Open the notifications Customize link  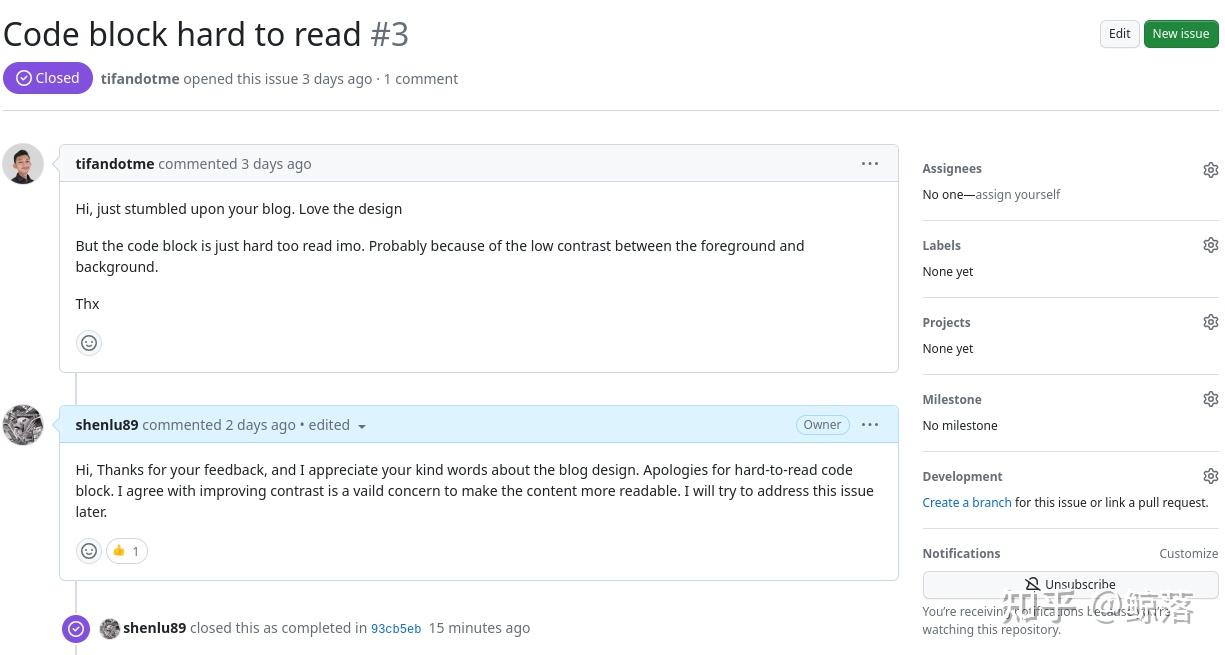pyautogui.click(x=1188, y=553)
